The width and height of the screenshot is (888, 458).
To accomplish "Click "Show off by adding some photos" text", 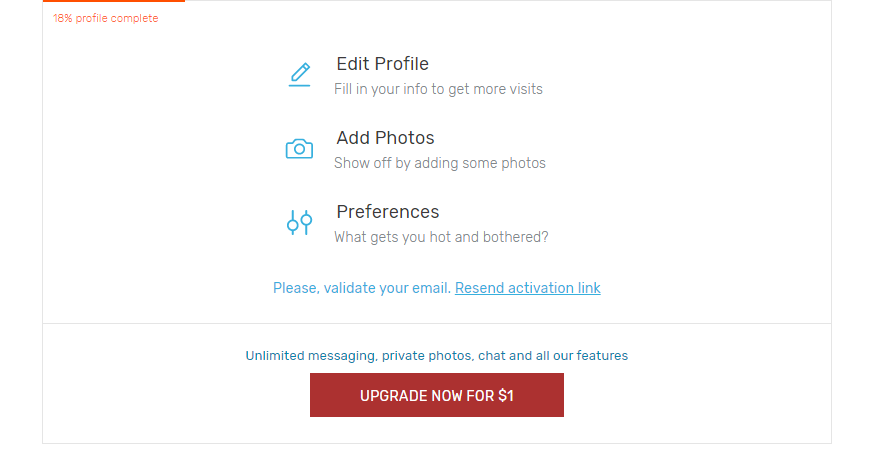I will coord(440,163).
